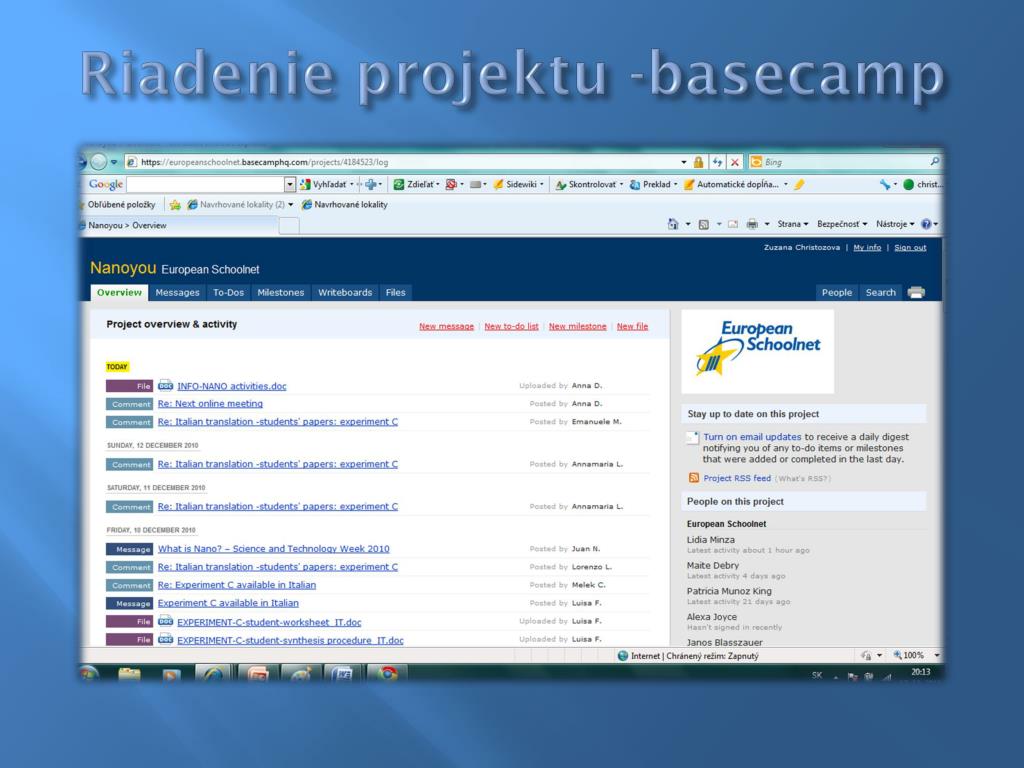Open a new browser tab button

click(x=289, y=226)
